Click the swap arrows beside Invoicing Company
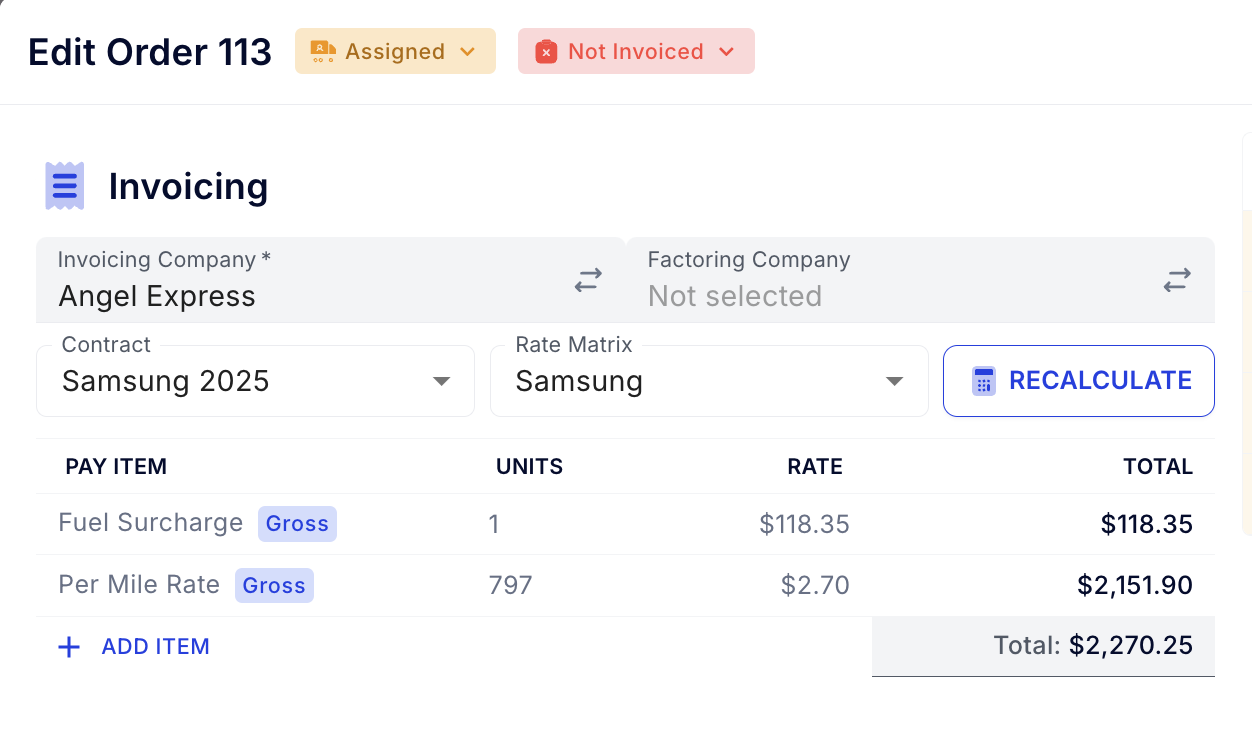 588,280
